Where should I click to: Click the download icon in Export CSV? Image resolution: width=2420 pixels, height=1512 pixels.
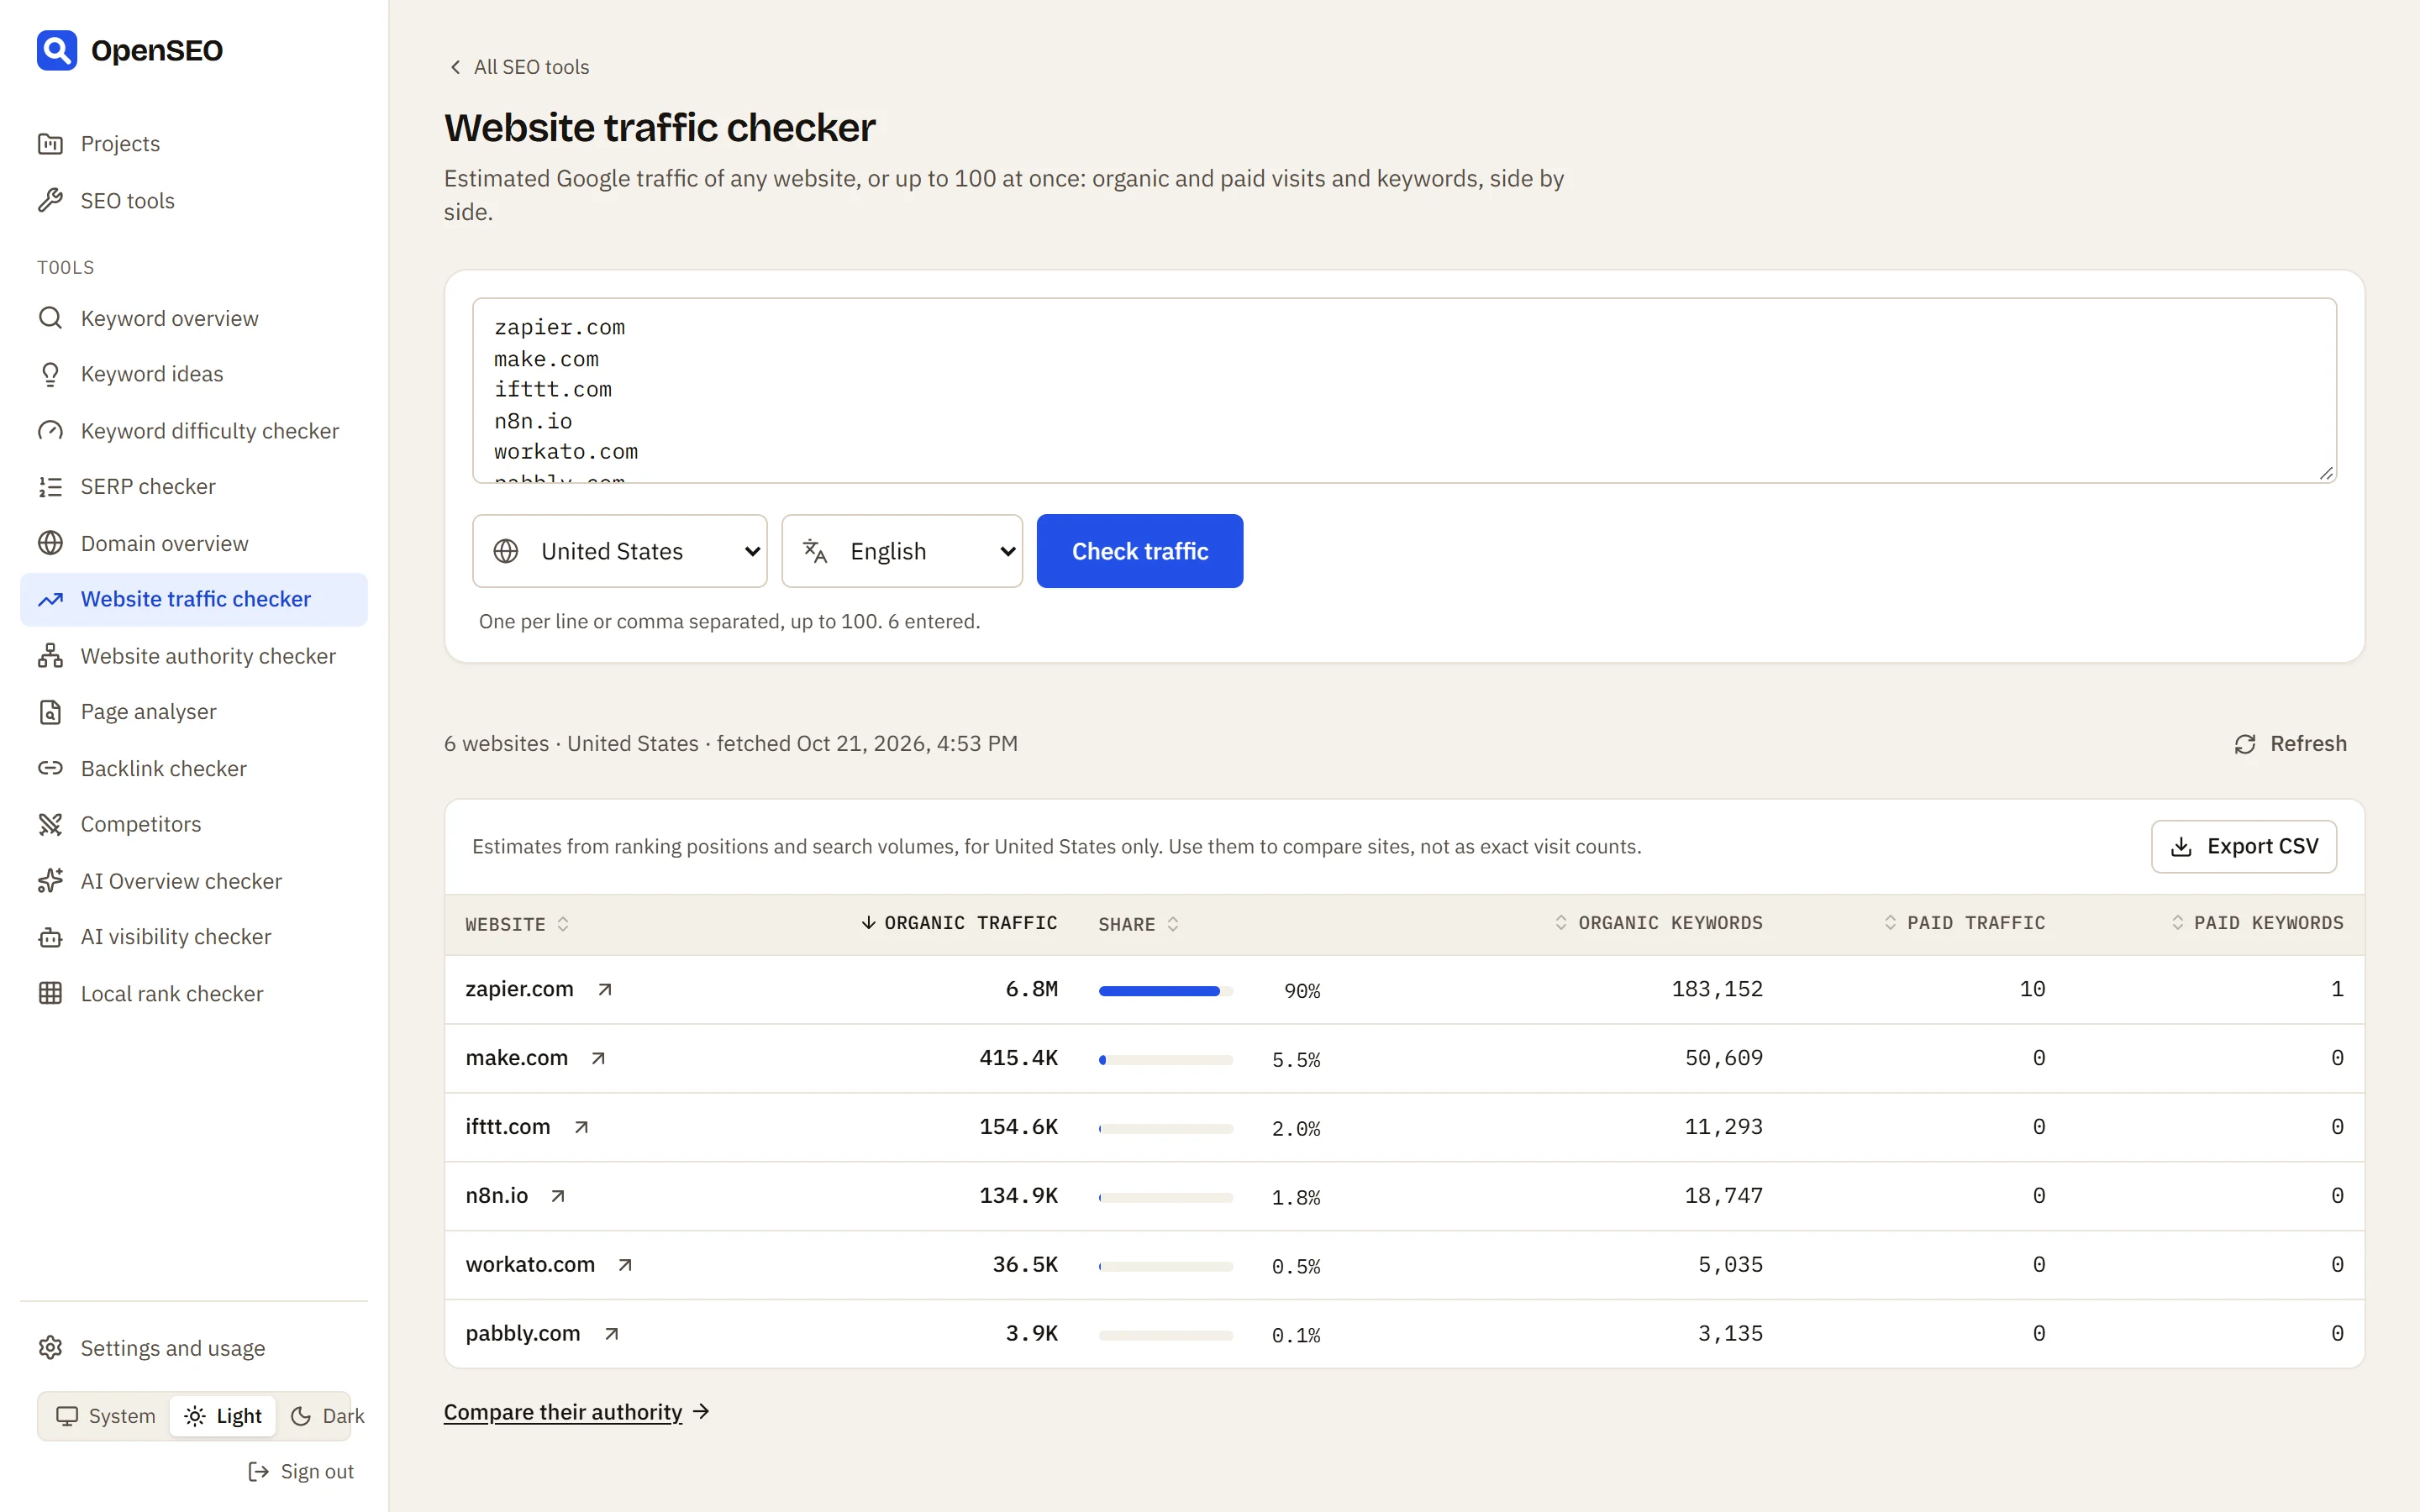(x=2182, y=847)
